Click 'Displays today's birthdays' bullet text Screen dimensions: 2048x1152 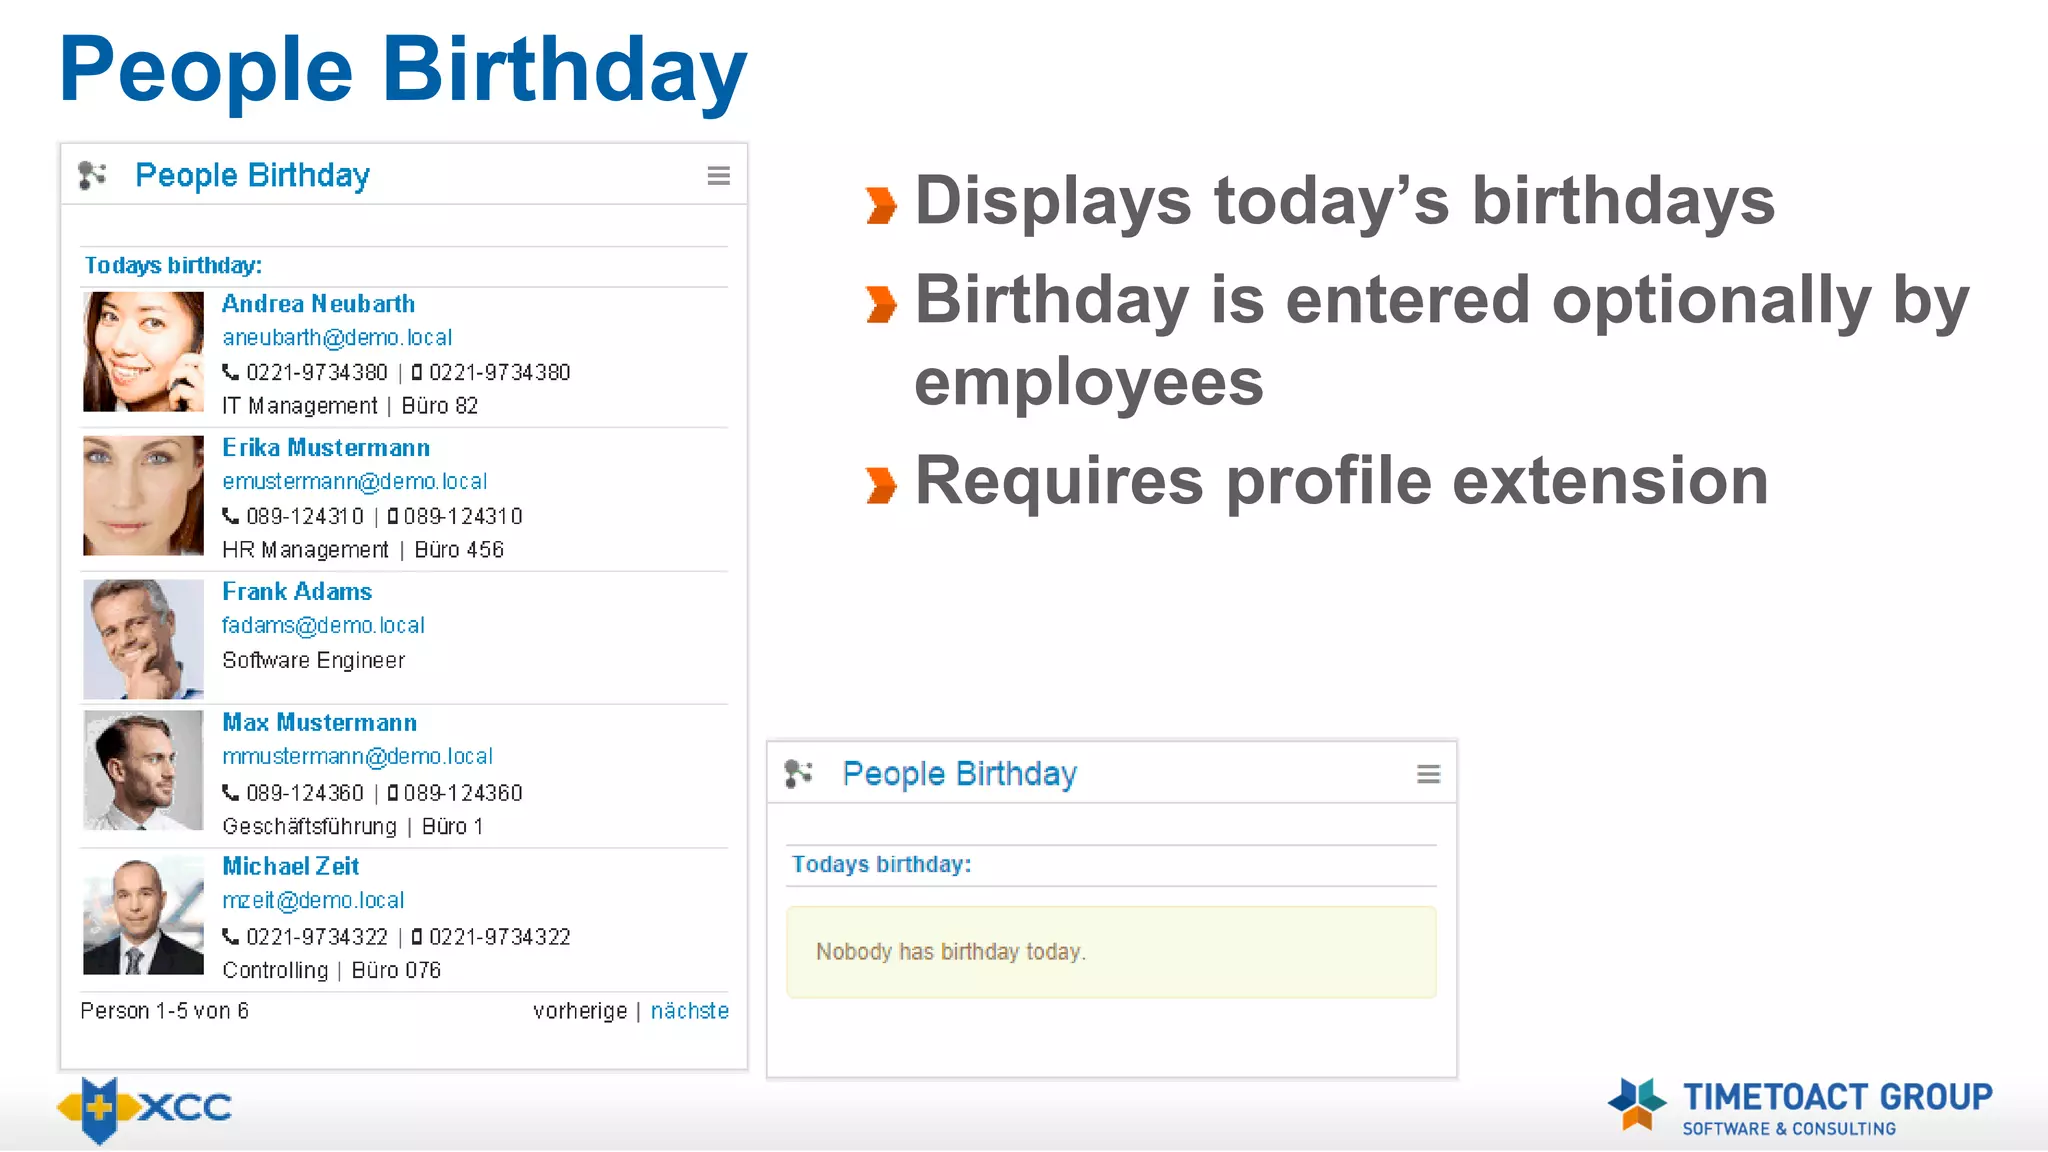pos(1345,201)
